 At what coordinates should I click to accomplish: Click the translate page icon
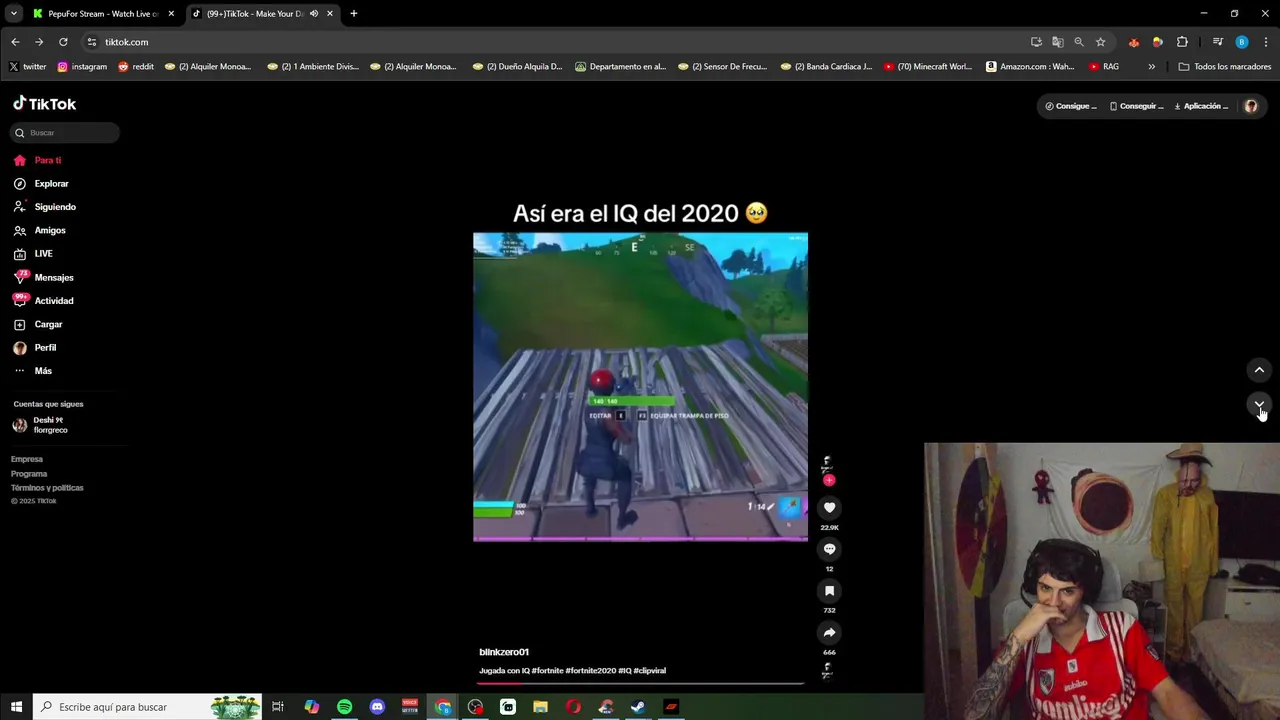tap(1057, 42)
